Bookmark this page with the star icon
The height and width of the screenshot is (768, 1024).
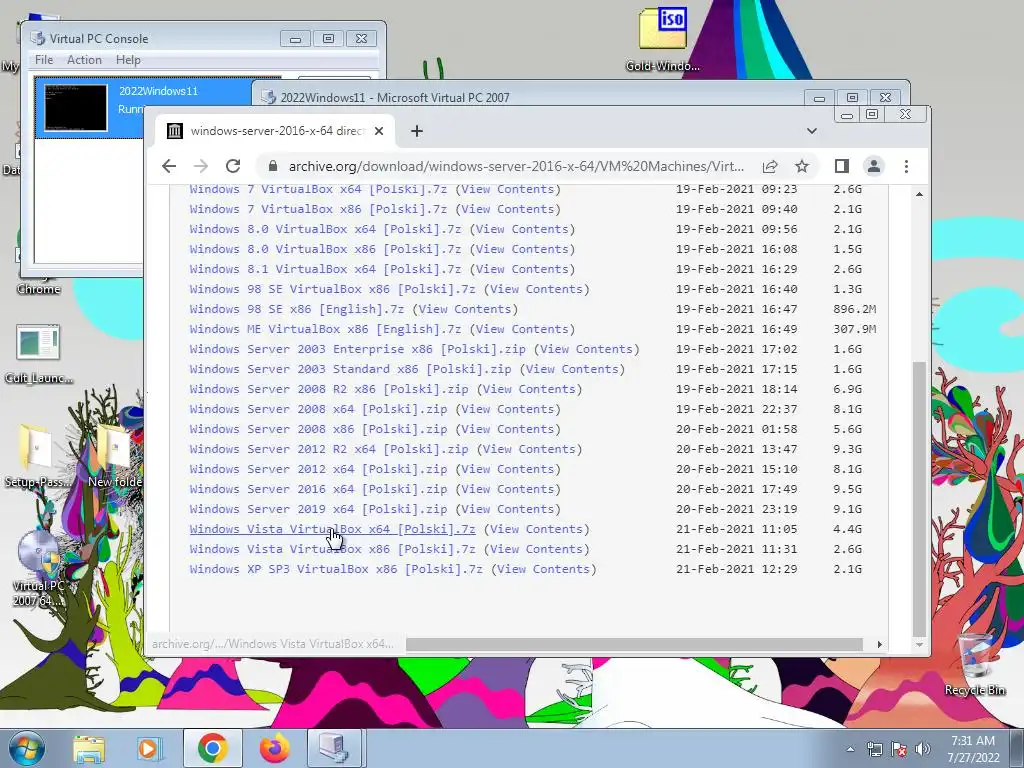tap(802, 167)
